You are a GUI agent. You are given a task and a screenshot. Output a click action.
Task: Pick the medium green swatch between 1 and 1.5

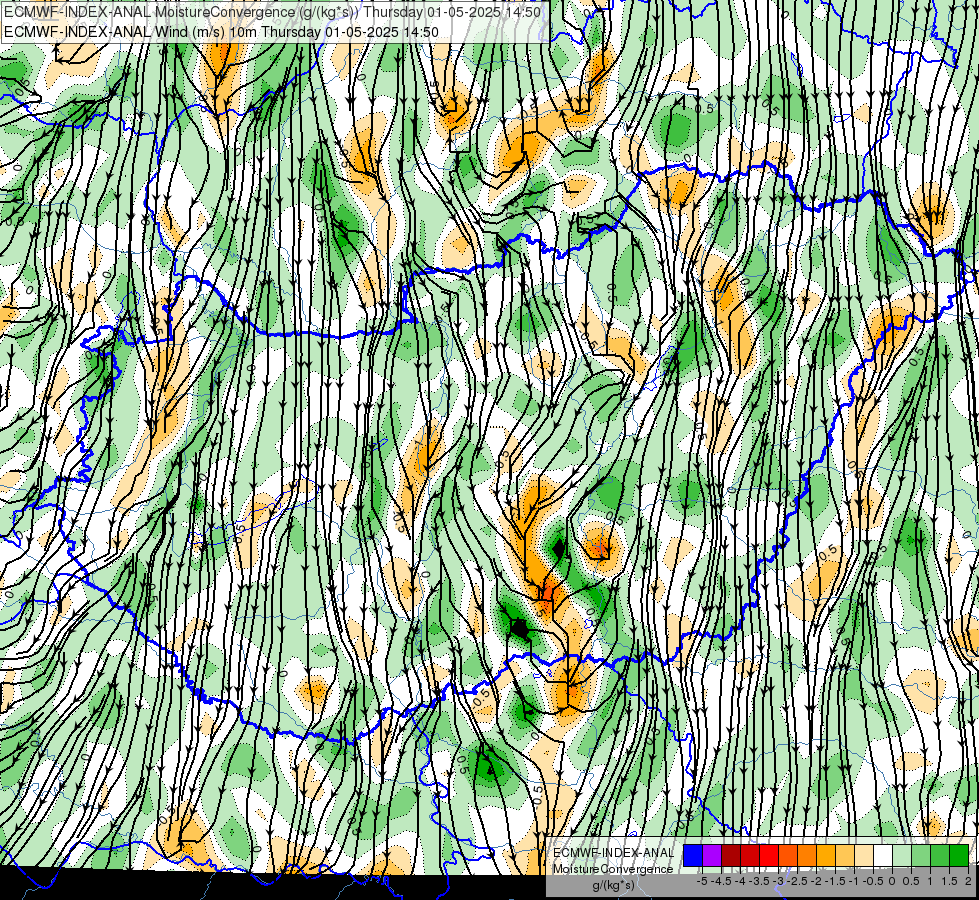[x=940, y=855]
